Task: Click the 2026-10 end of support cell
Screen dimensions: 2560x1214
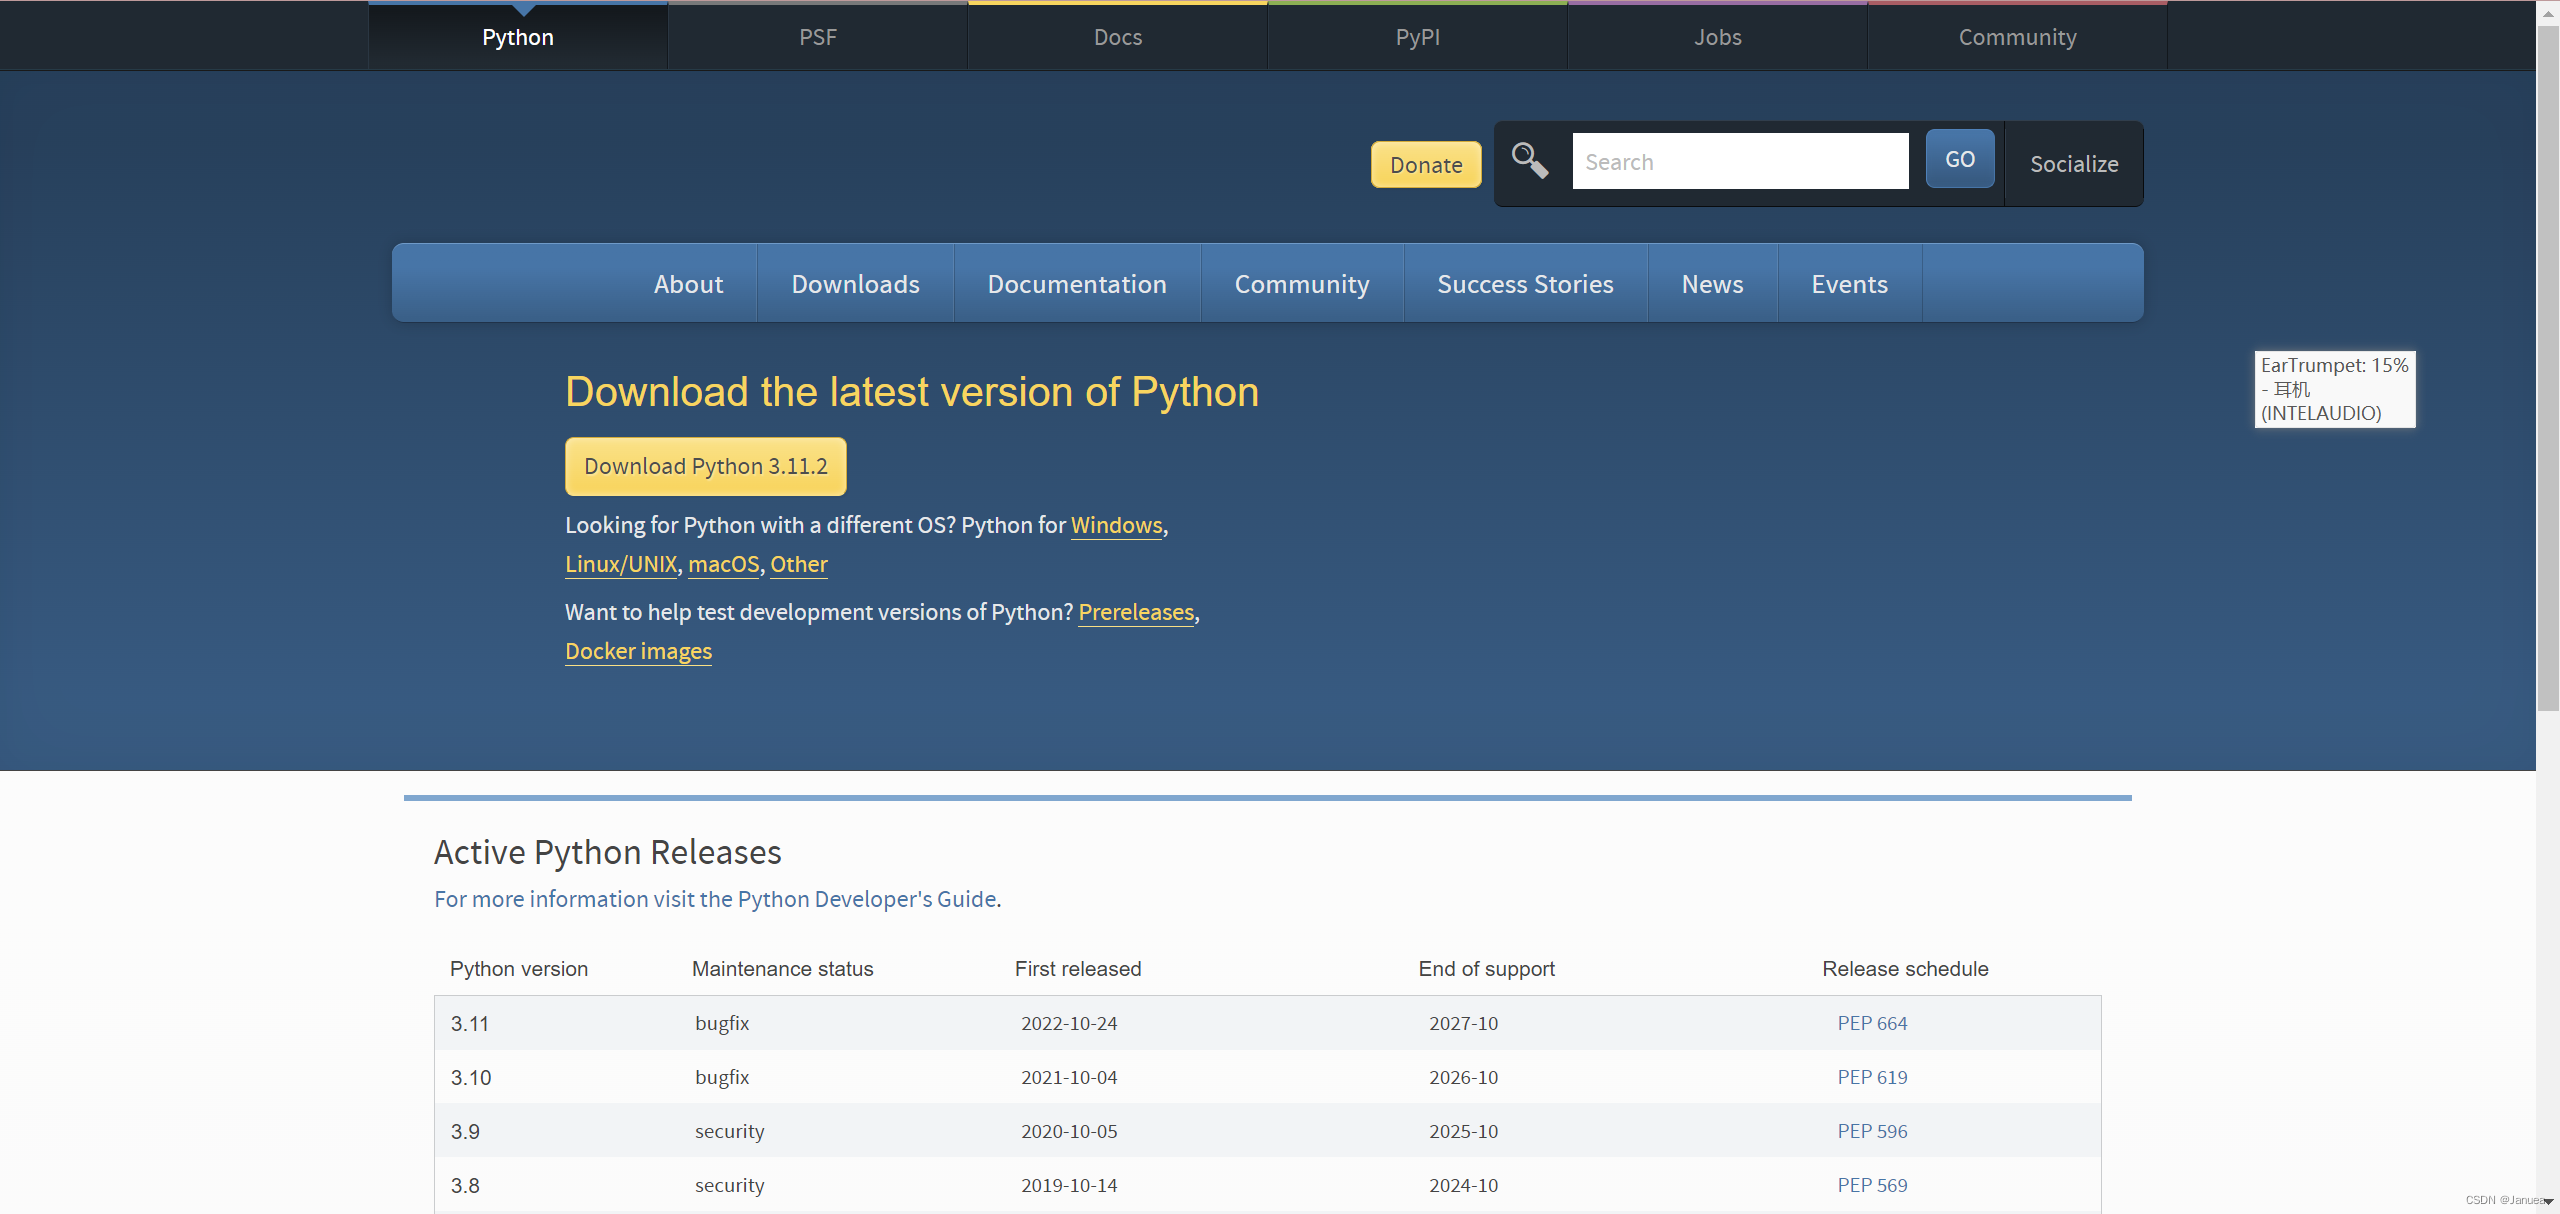Action: (1464, 1077)
